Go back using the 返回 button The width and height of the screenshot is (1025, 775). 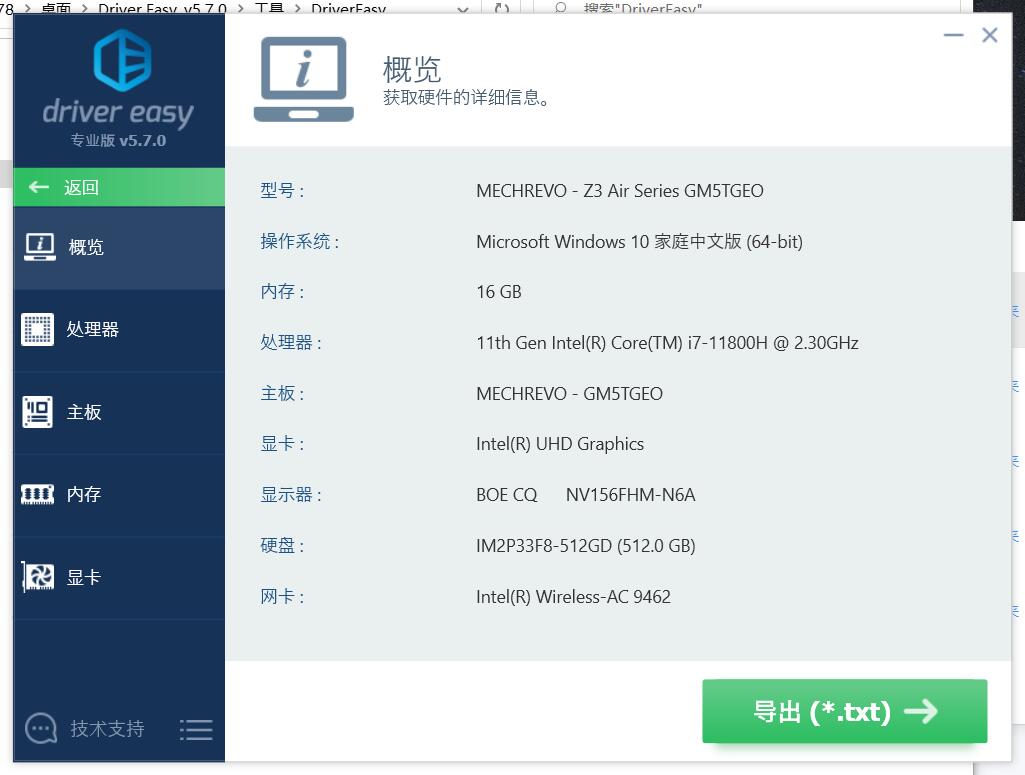tap(119, 188)
